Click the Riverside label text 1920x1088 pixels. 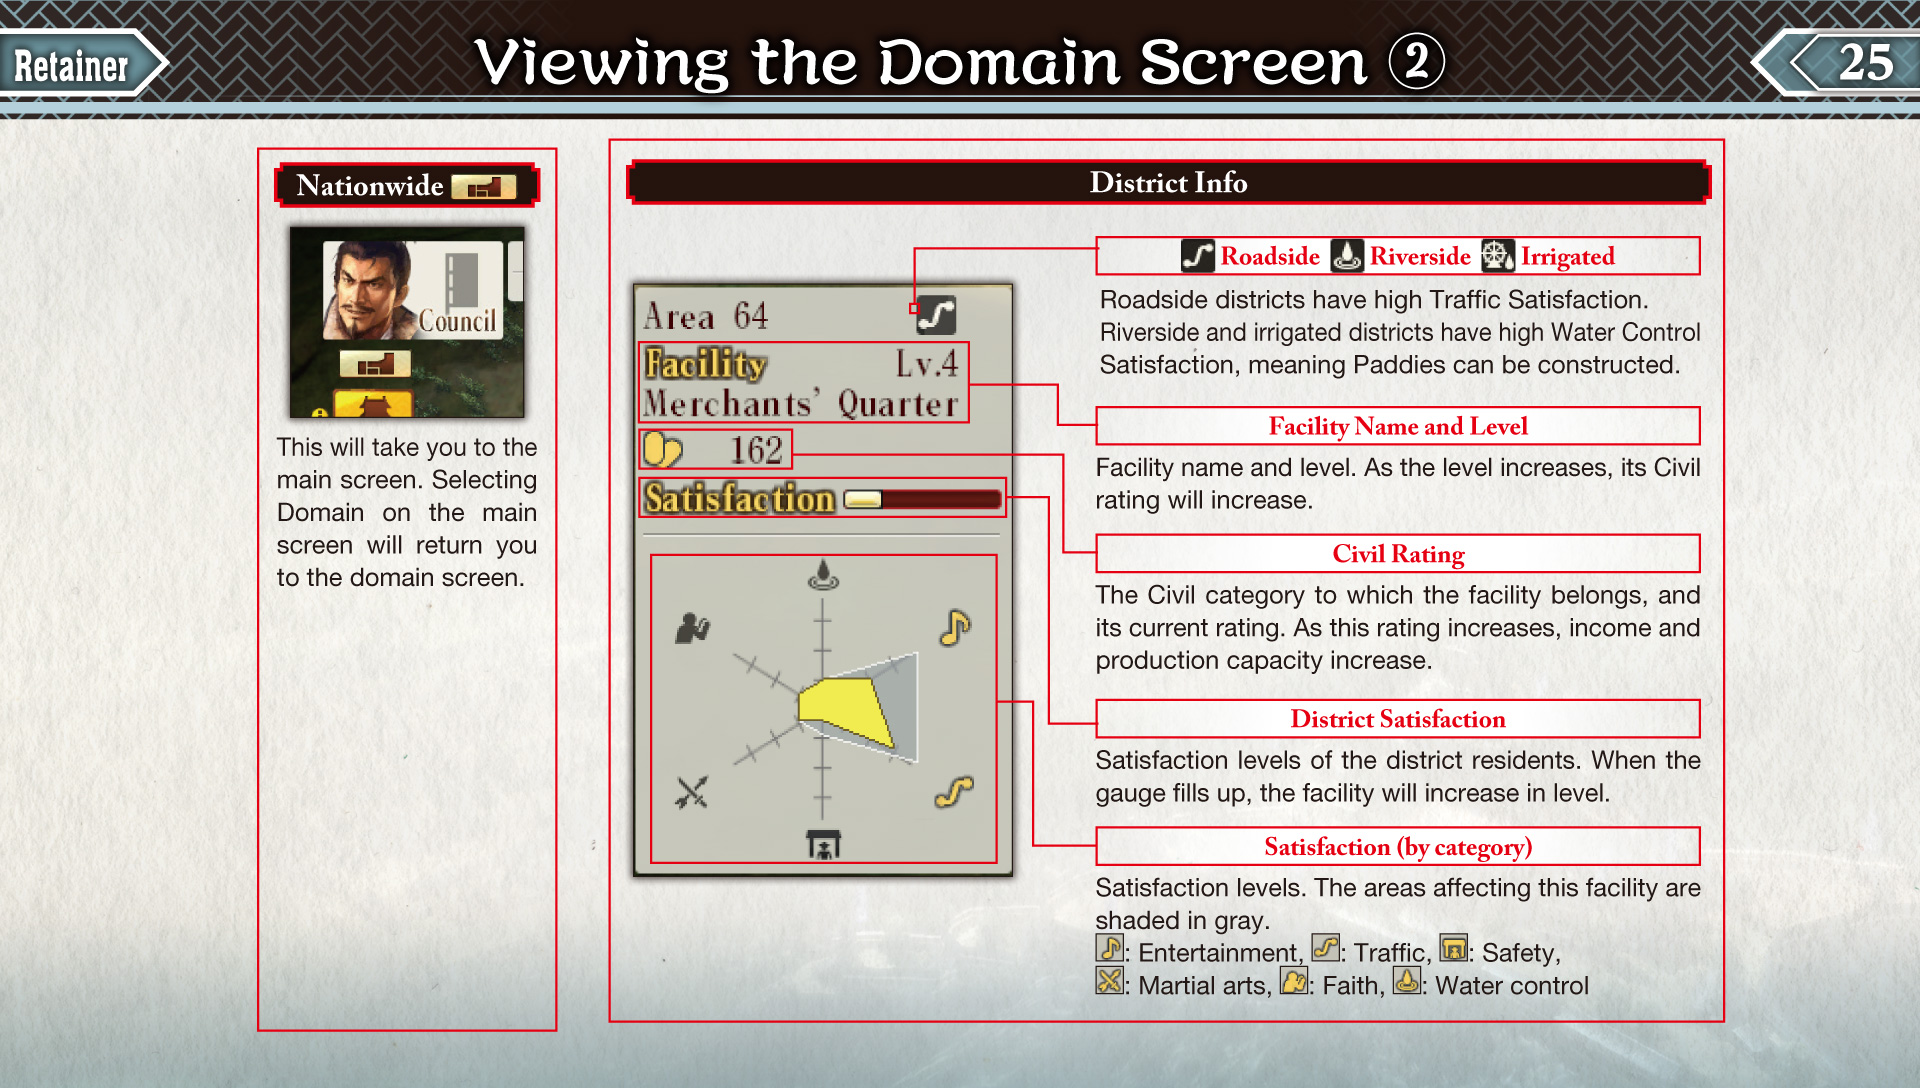point(1420,257)
